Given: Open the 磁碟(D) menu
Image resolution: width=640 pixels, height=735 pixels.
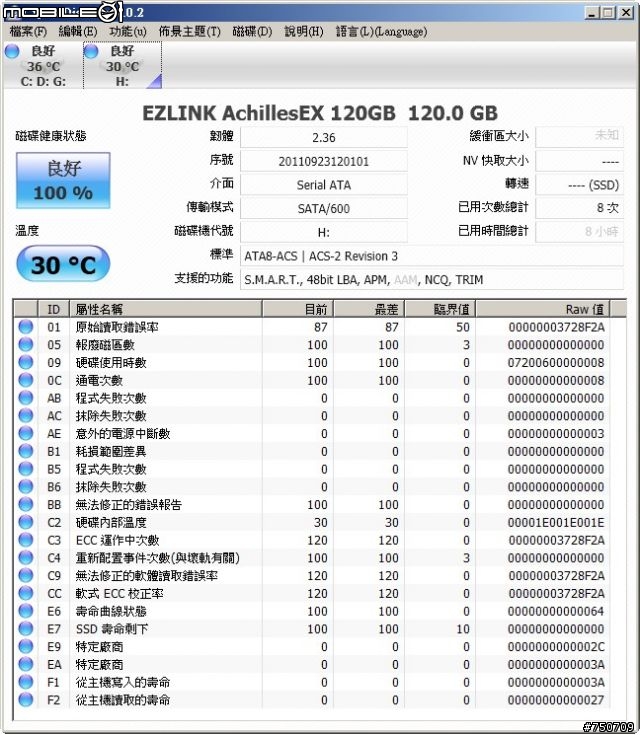Looking at the screenshot, I should point(252,31).
